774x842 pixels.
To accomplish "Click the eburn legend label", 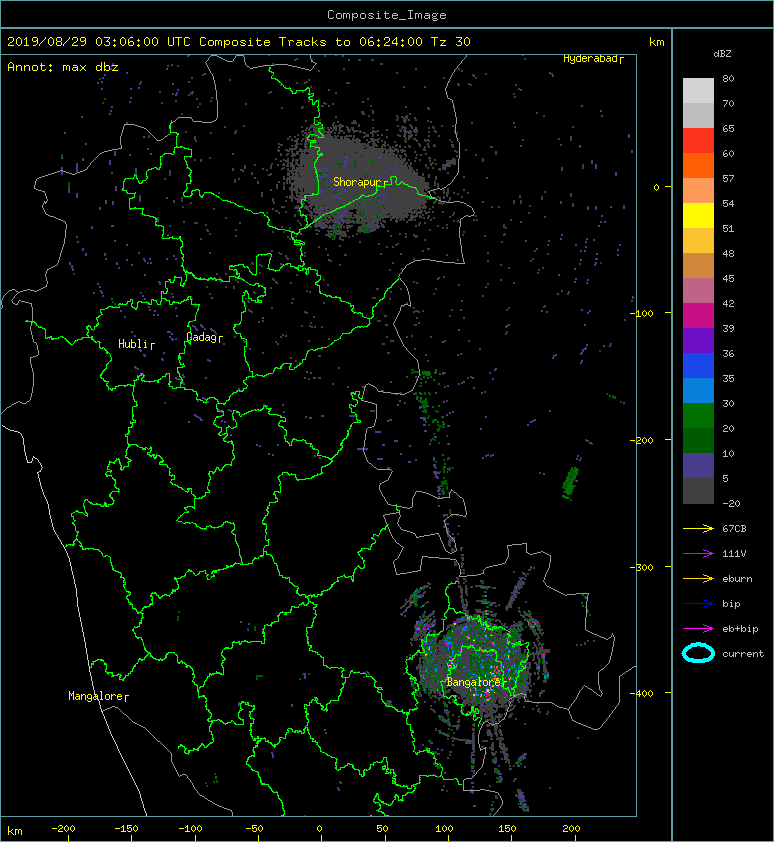I will coord(737,579).
